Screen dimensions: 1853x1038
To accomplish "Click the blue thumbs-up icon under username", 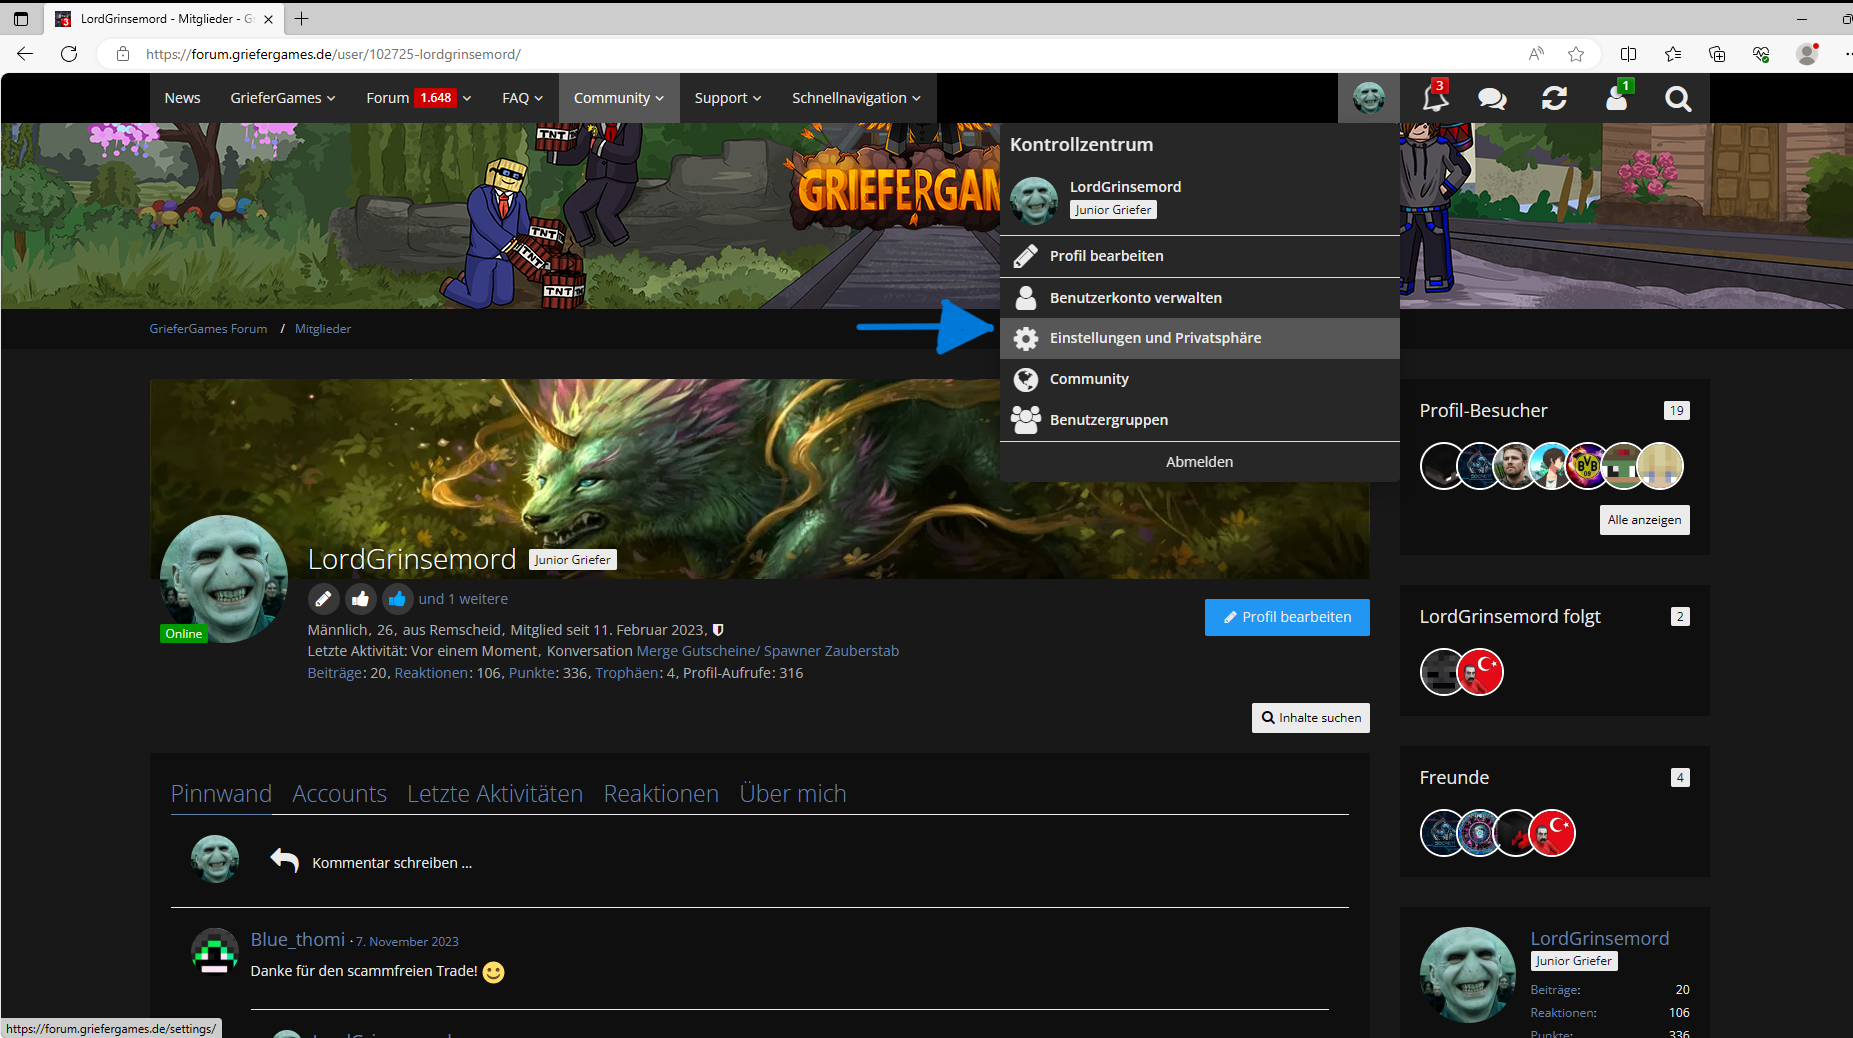I will 397,599.
